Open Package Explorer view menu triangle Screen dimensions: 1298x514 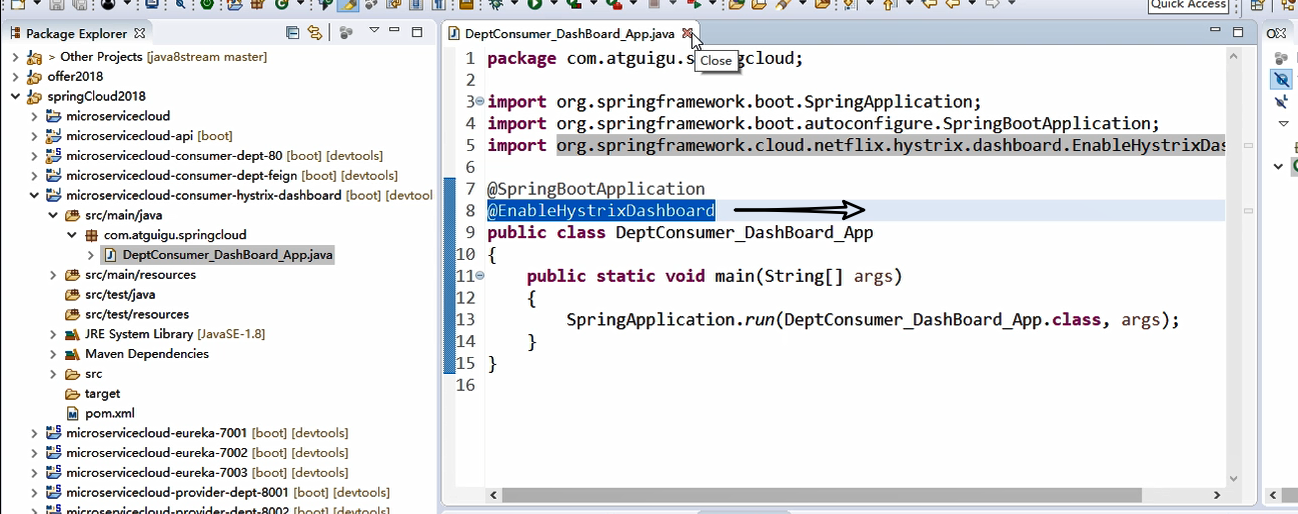point(374,32)
